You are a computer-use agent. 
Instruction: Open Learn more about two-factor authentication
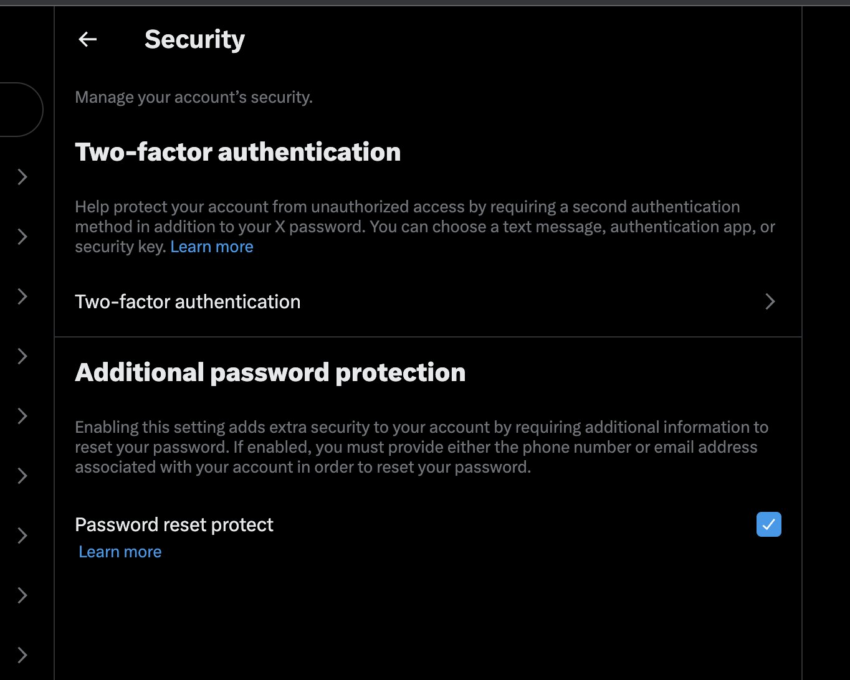[x=211, y=246]
